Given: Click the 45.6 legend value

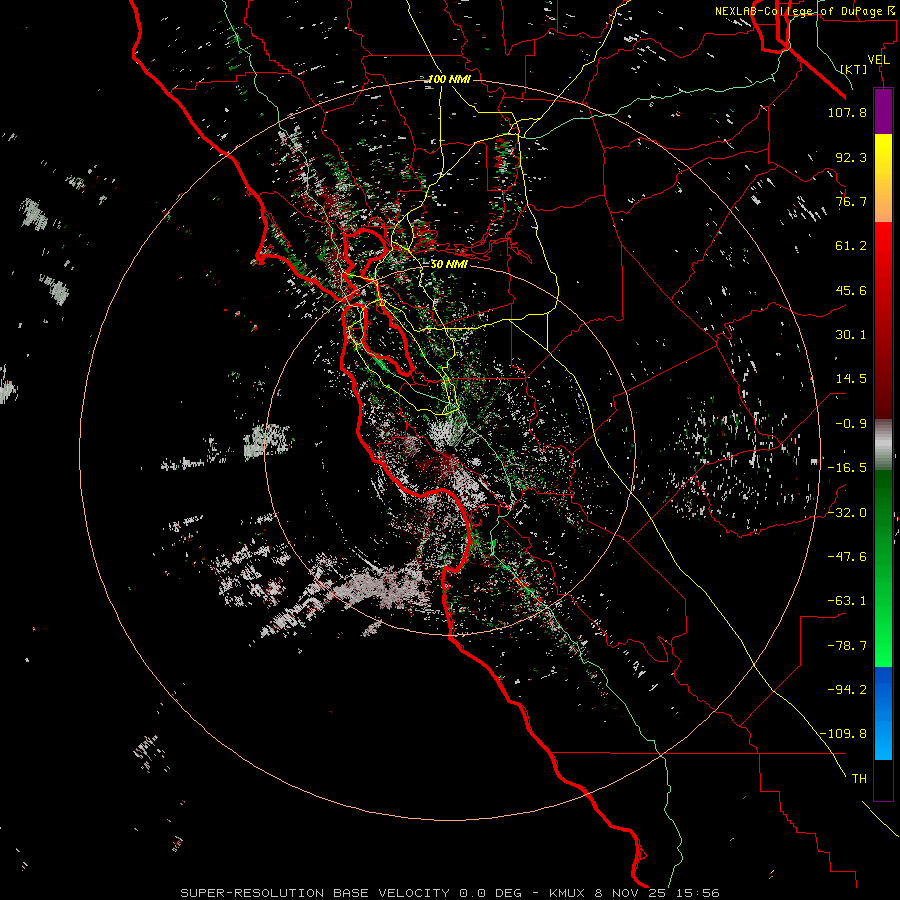Looking at the screenshot, I should [851, 290].
